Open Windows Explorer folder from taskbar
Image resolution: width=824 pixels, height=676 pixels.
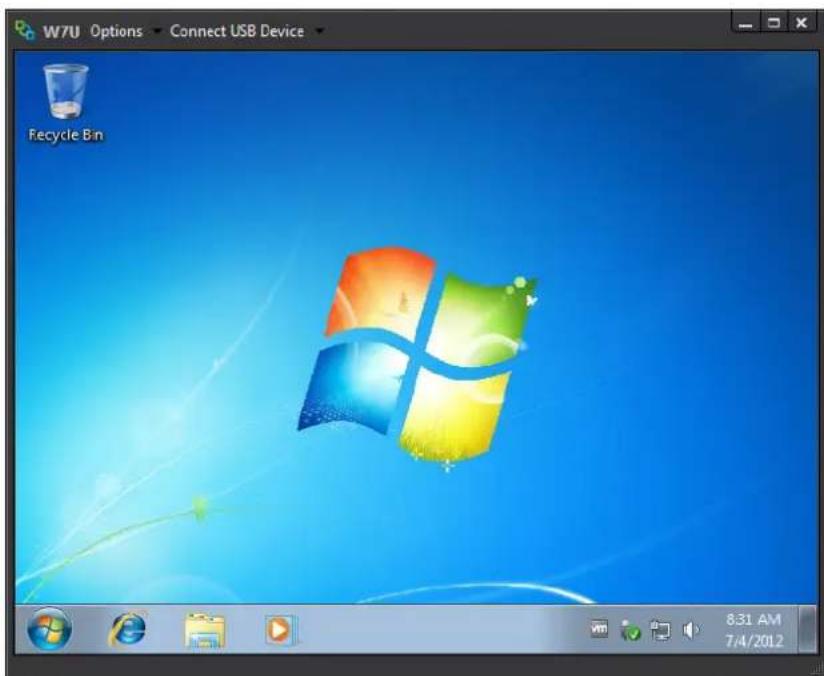click(205, 630)
